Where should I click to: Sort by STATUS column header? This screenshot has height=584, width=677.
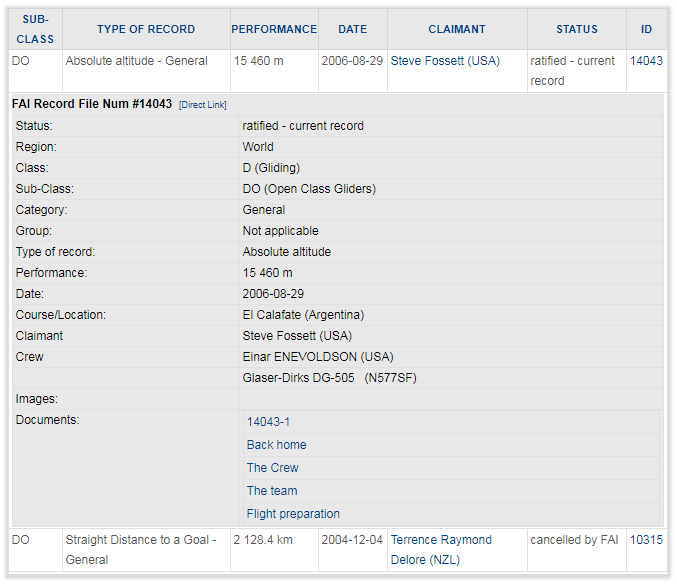click(x=577, y=29)
